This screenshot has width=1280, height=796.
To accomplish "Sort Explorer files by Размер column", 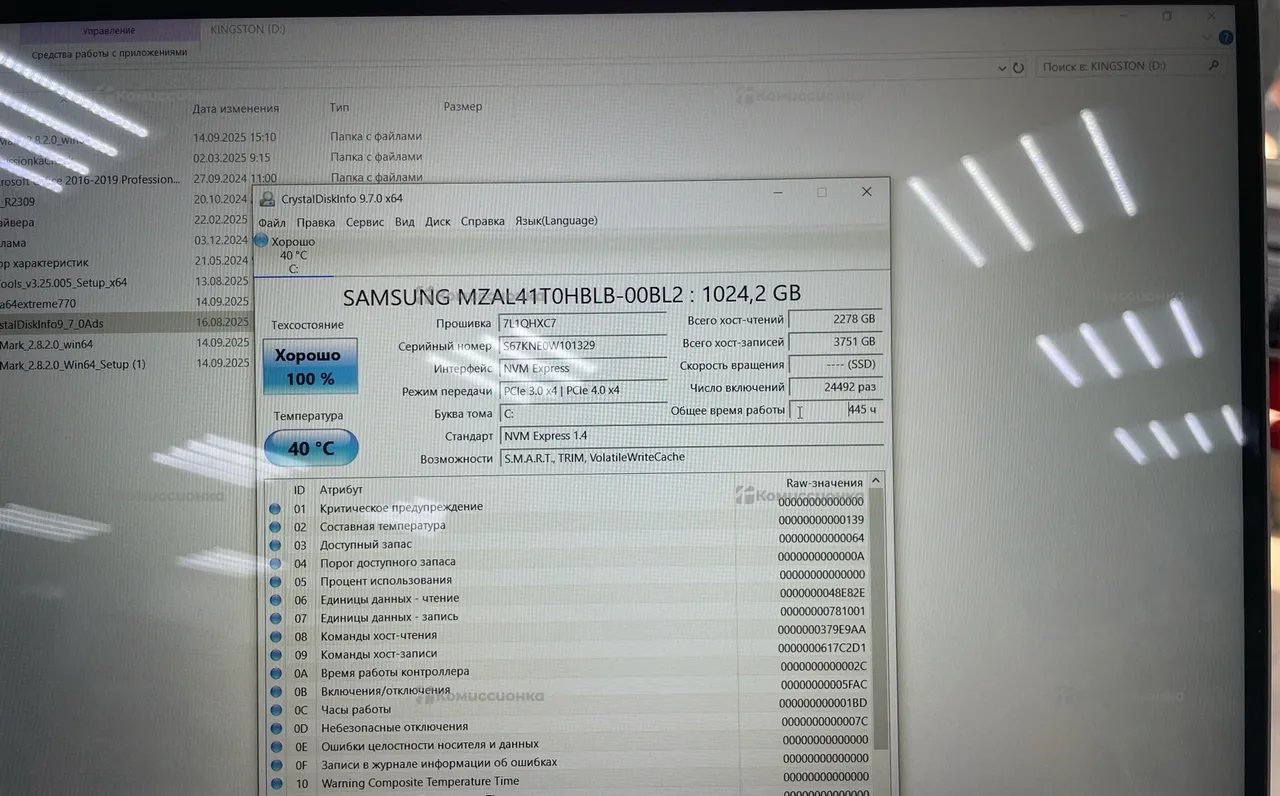I will click(463, 106).
